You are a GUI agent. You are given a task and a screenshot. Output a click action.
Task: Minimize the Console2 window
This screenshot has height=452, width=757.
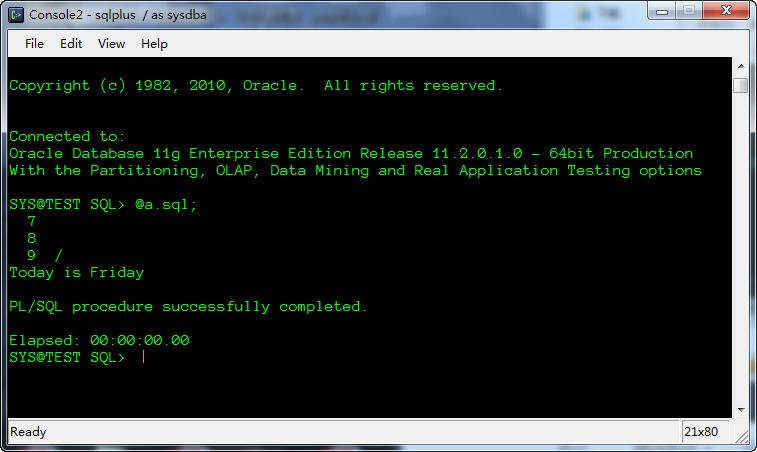pos(662,11)
